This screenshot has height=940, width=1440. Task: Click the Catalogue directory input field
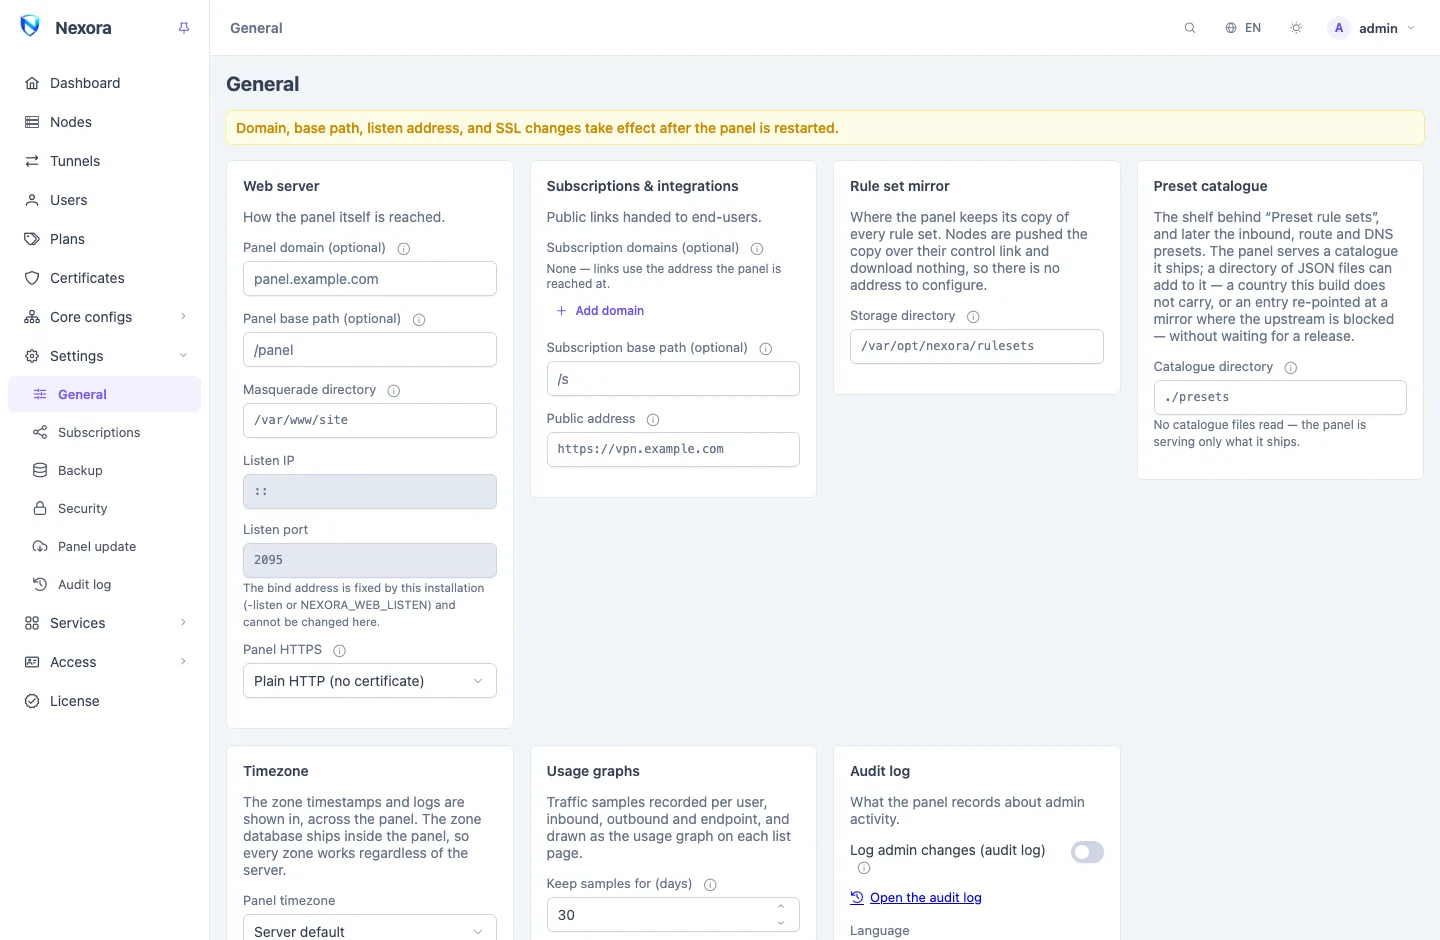1280,398
